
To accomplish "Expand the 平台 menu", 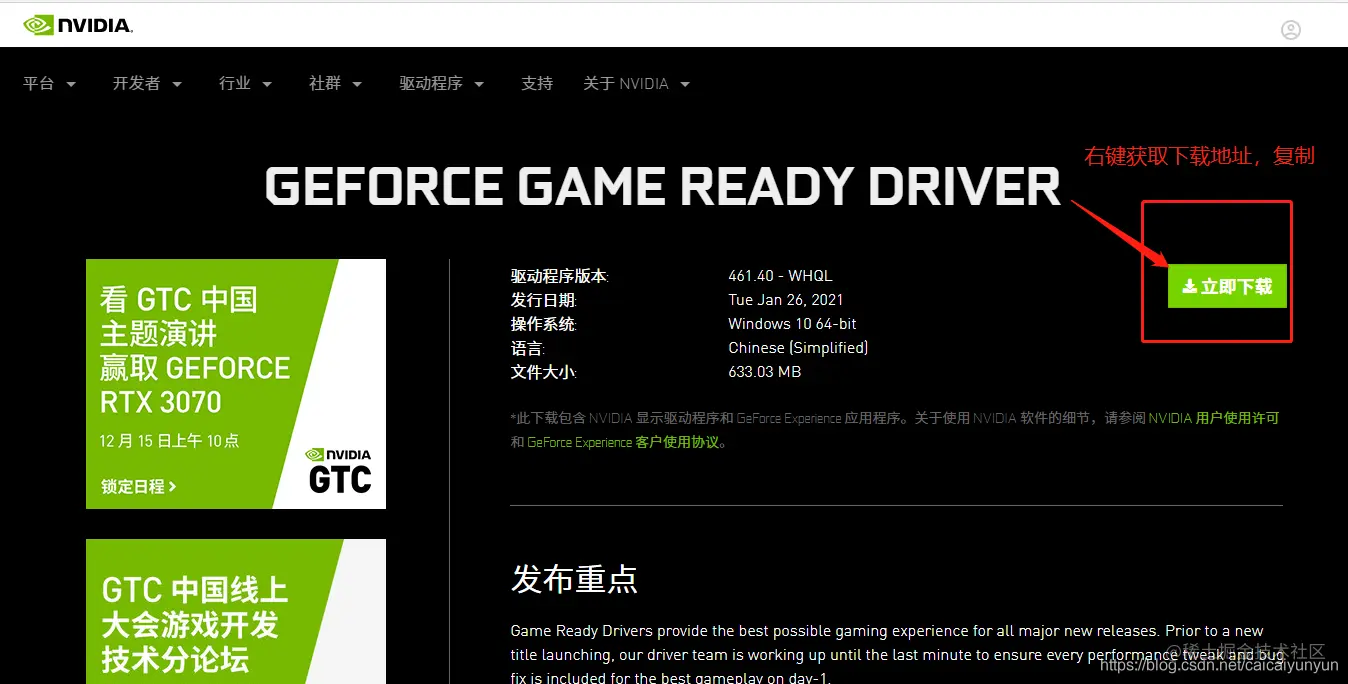I will 49,84.
